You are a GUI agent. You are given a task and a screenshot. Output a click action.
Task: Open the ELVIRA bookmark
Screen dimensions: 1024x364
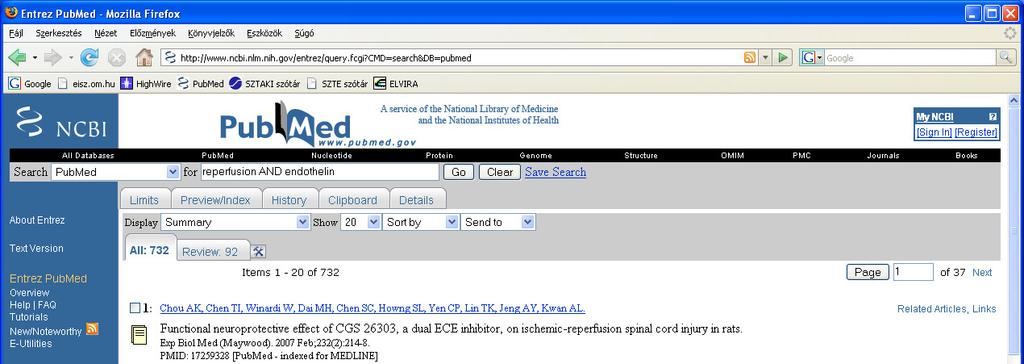(x=396, y=84)
